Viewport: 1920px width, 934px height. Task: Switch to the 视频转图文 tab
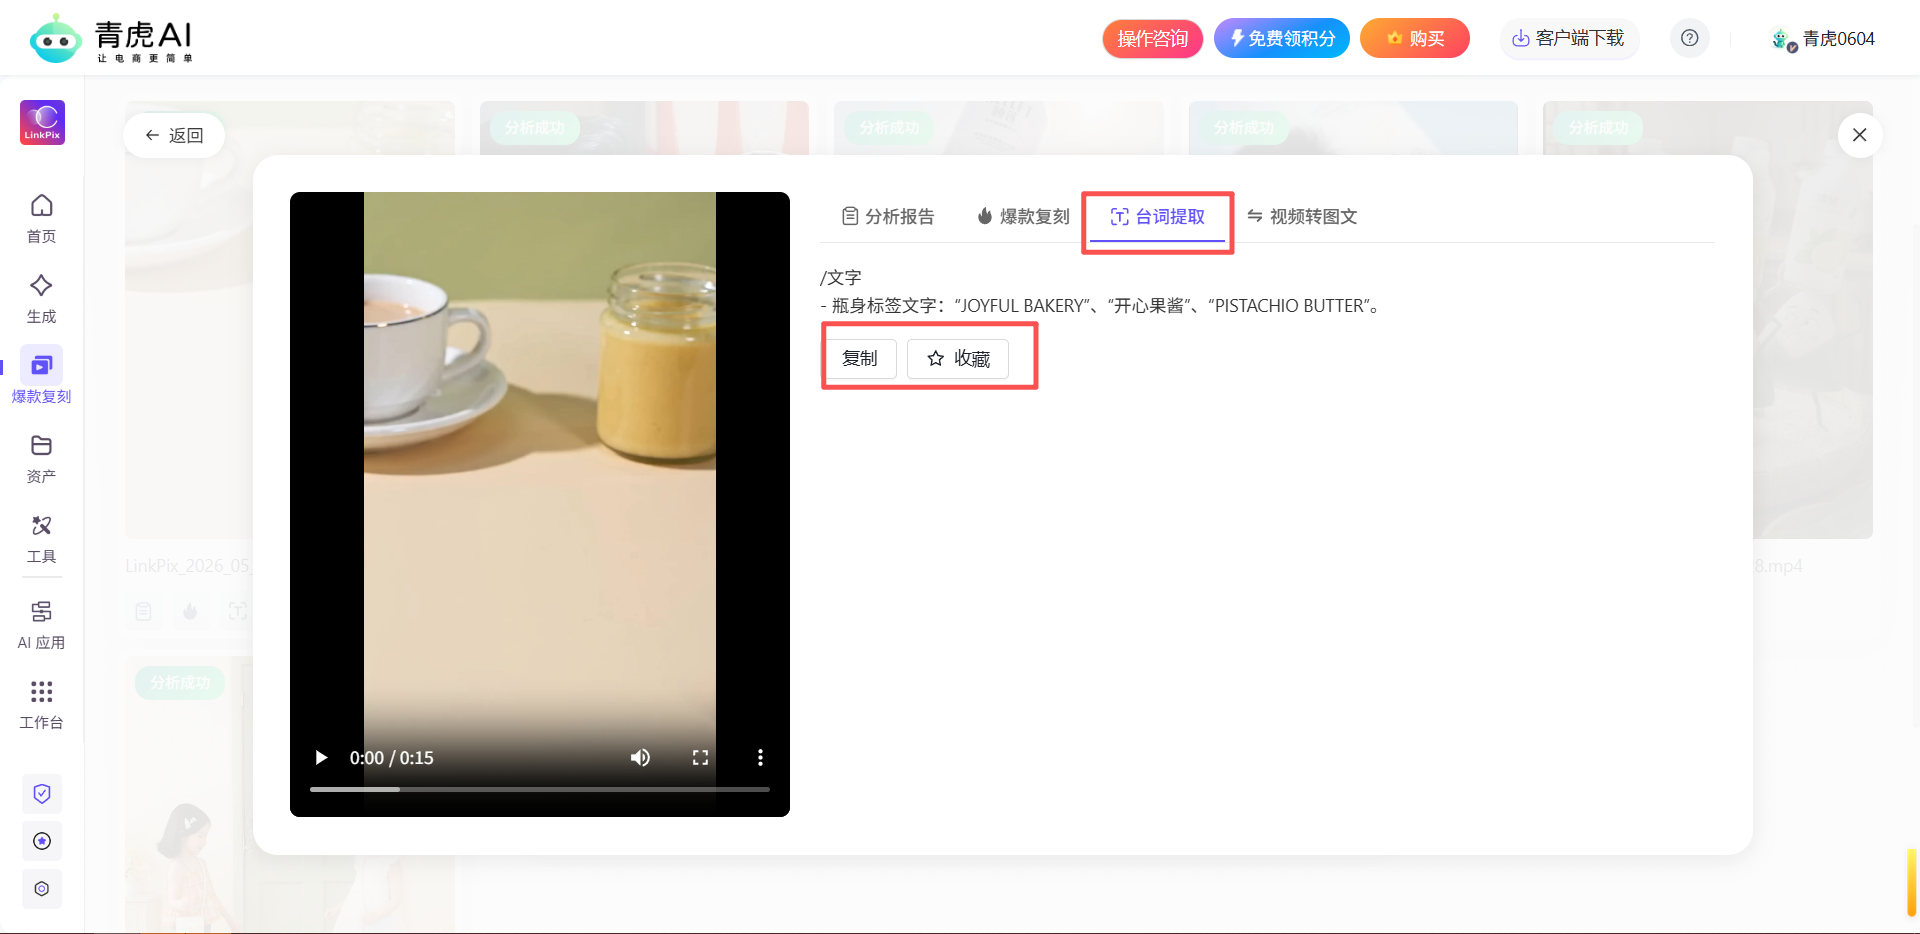click(x=1302, y=216)
